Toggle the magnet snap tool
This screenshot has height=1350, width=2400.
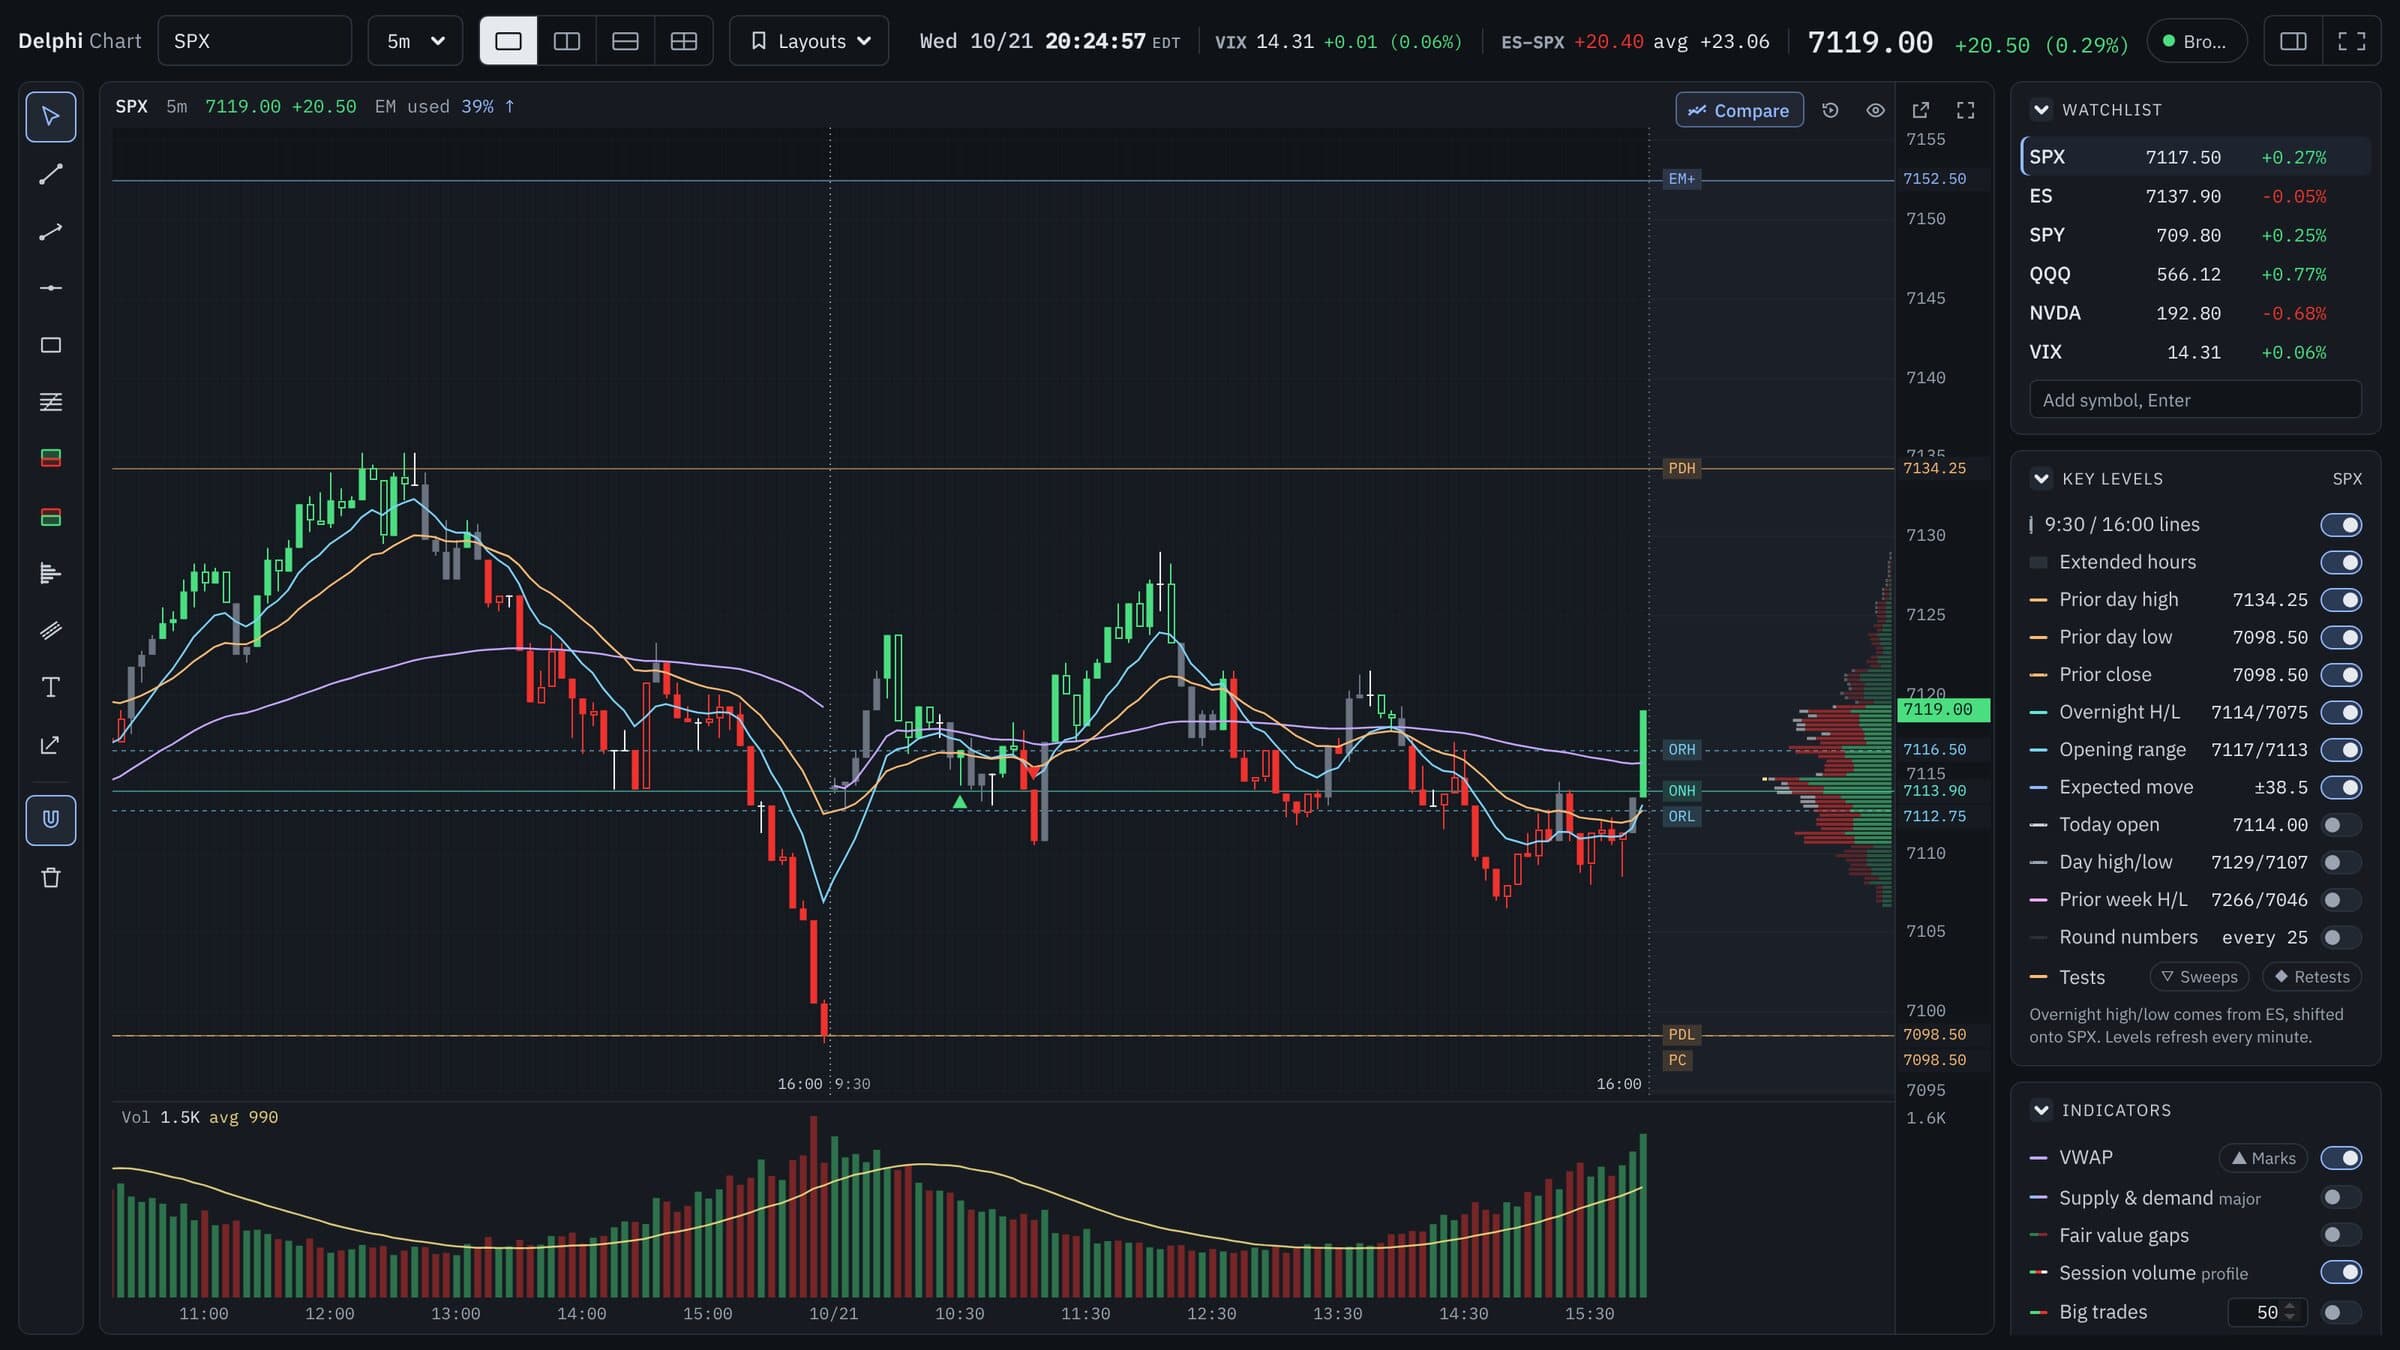(50, 820)
